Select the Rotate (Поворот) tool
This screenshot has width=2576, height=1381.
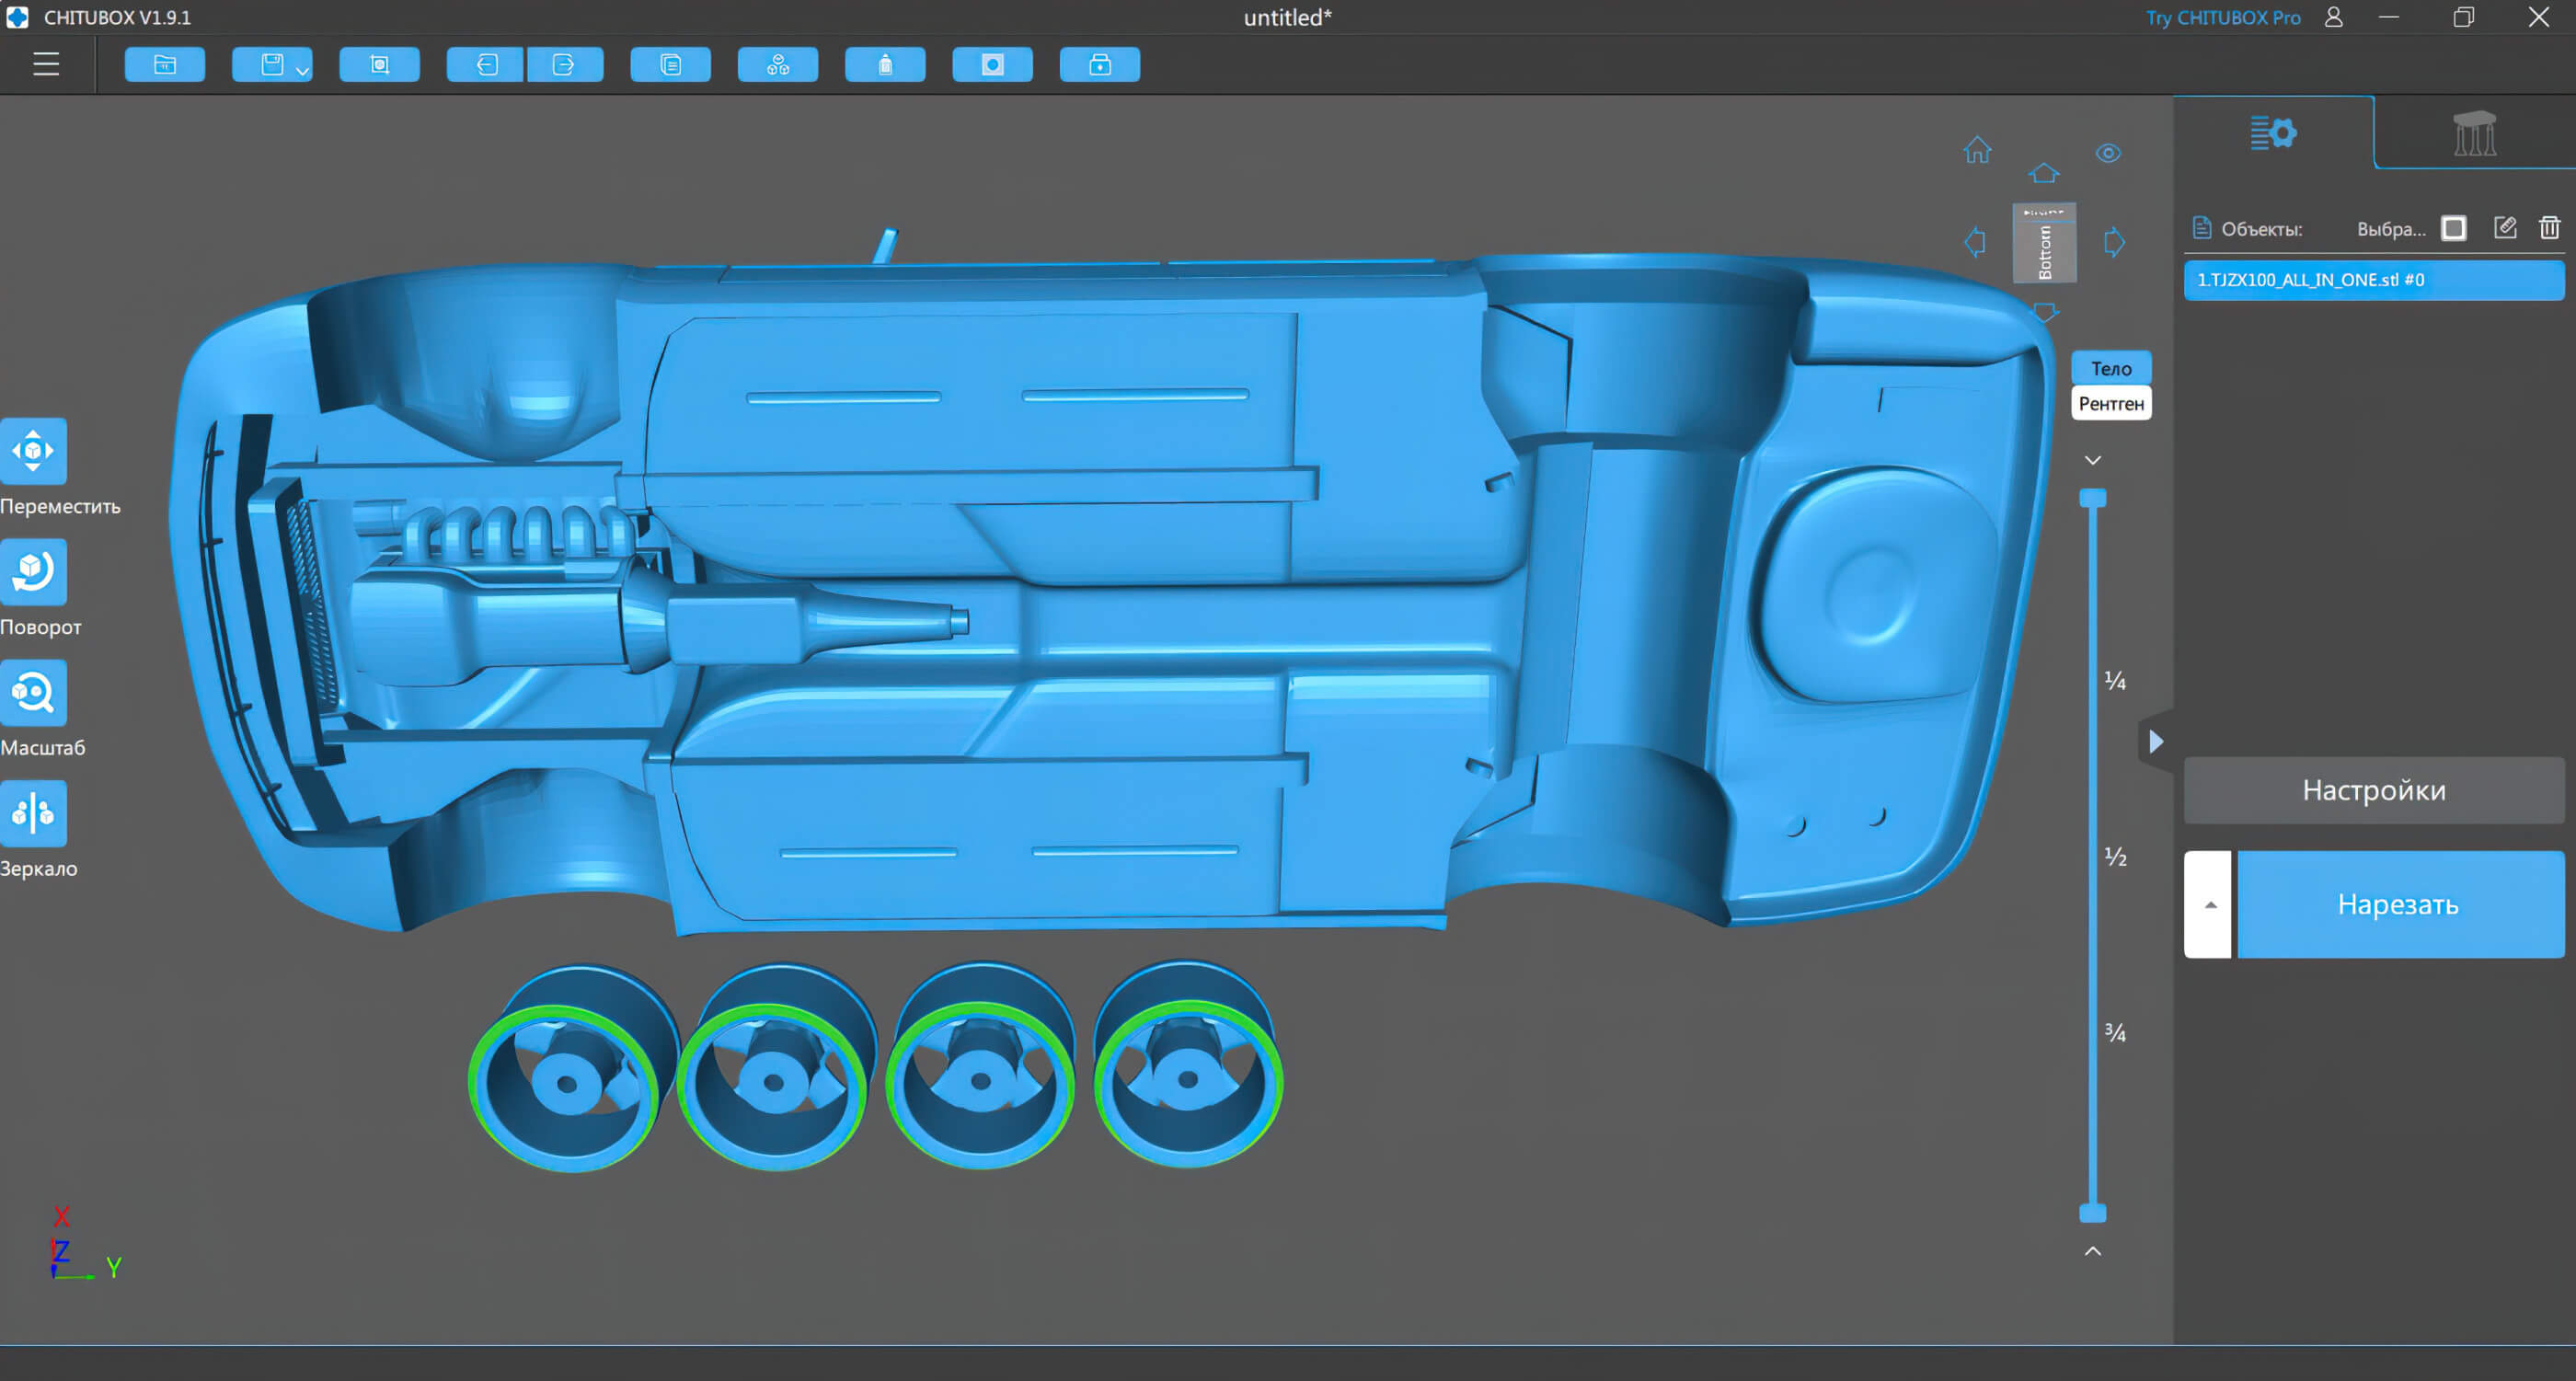tap(33, 572)
